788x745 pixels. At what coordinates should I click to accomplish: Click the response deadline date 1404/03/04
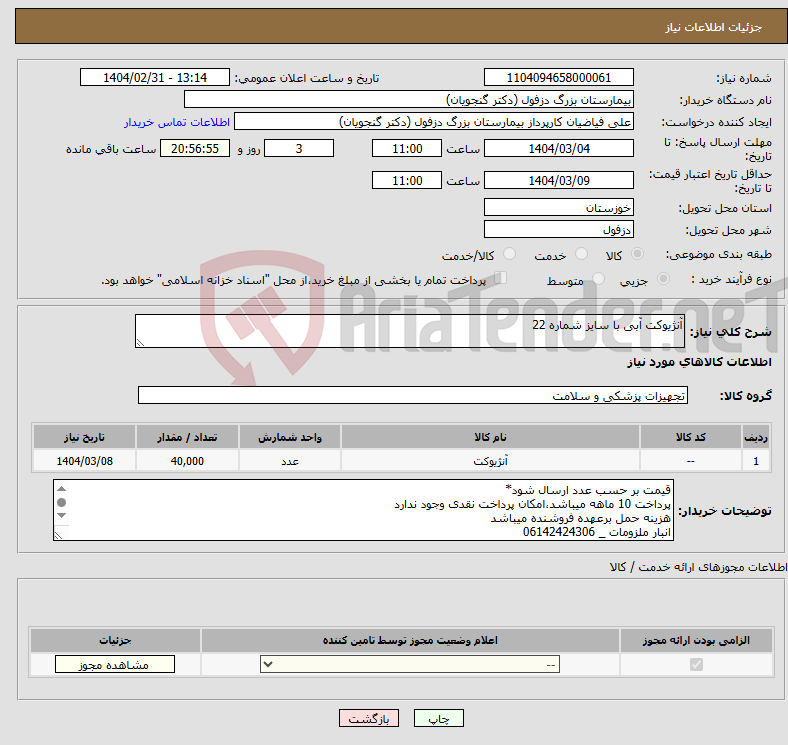[x=558, y=148]
